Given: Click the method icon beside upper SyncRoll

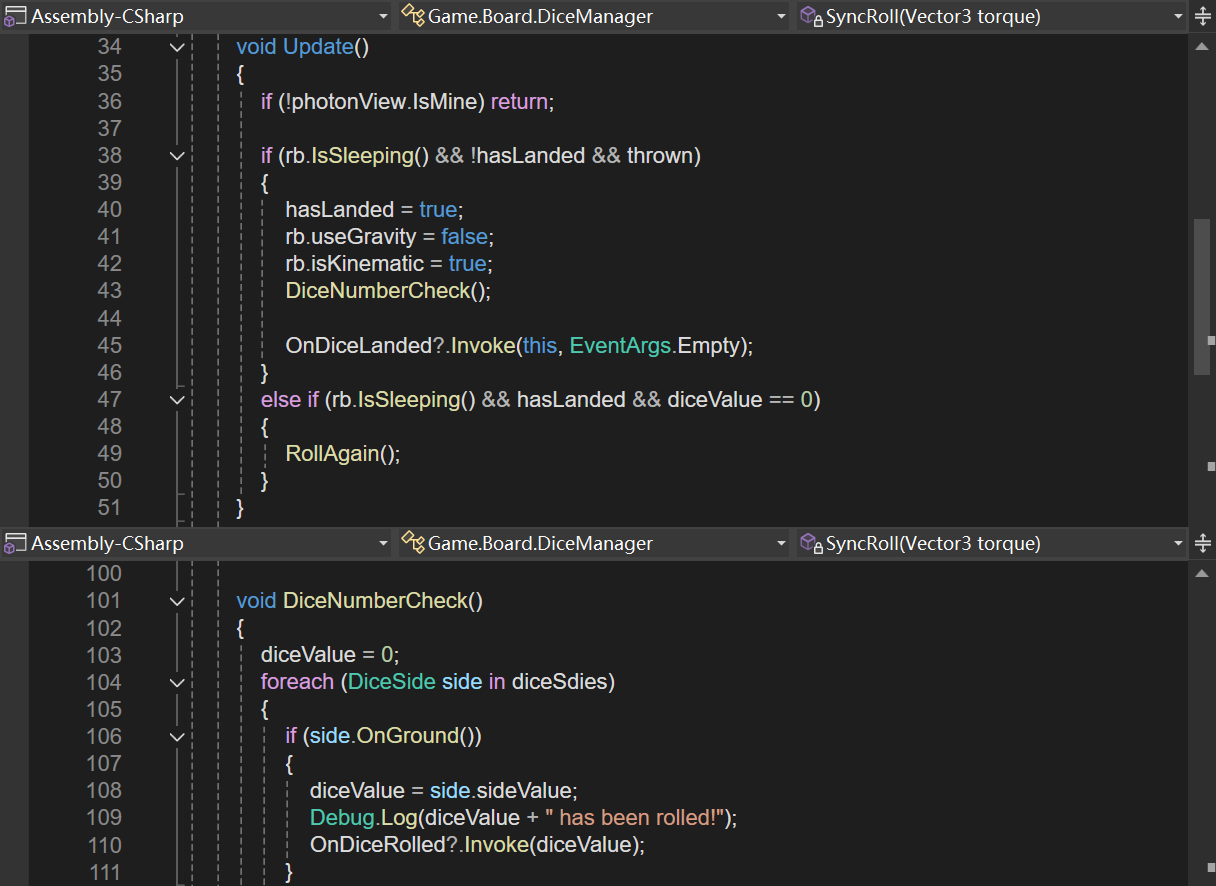Looking at the screenshot, I should tap(810, 16).
